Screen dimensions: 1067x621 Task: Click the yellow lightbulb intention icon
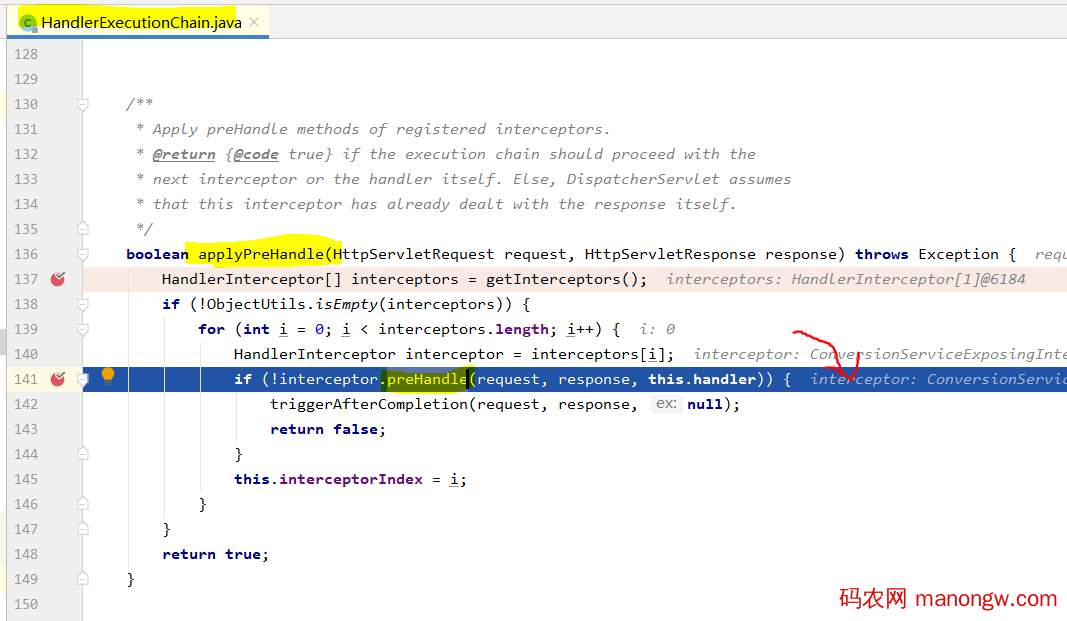[x=108, y=376]
